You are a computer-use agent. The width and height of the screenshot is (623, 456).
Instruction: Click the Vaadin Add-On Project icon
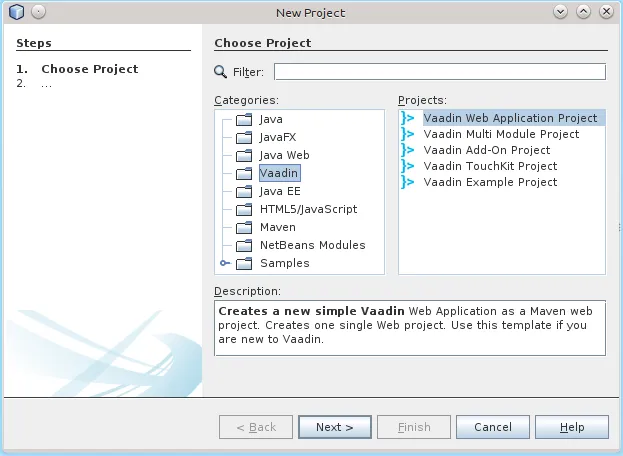[408, 150]
